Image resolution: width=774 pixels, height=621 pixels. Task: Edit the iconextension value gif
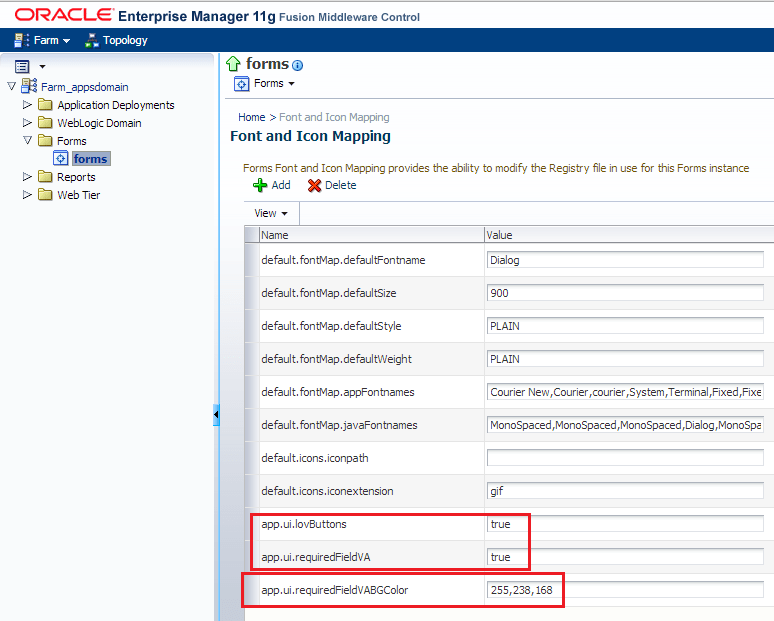pos(625,491)
